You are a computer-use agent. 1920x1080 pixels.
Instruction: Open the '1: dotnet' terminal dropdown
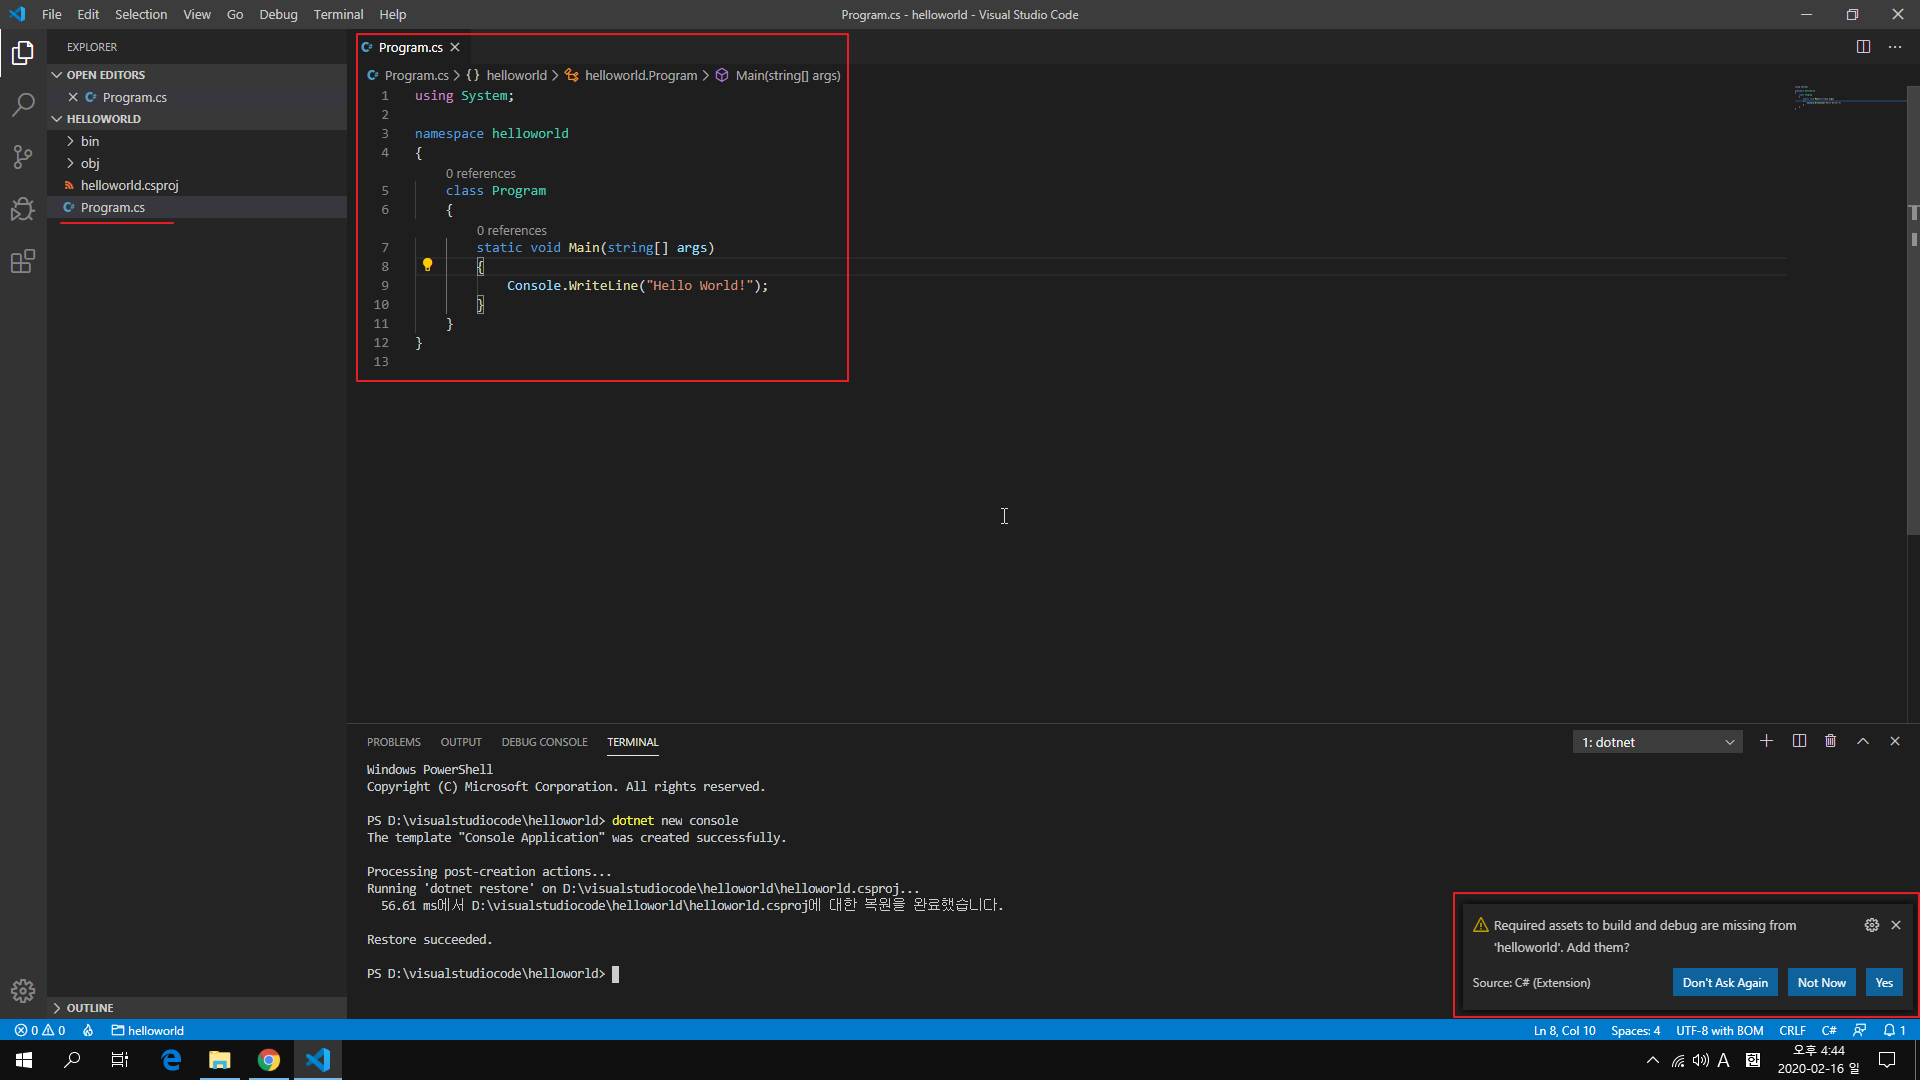[x=1657, y=742]
